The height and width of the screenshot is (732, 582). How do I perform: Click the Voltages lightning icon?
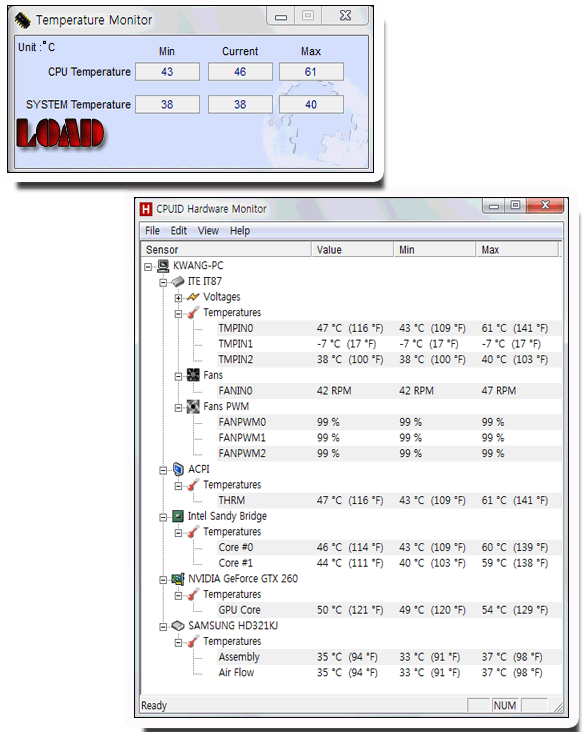tap(193, 297)
